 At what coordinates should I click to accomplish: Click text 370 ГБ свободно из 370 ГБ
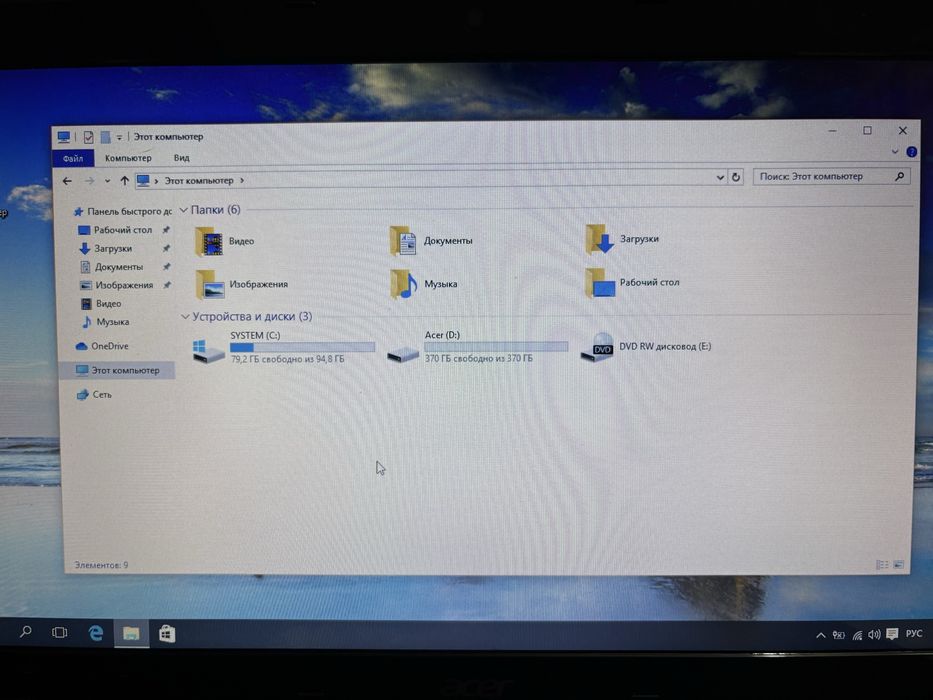click(x=479, y=358)
